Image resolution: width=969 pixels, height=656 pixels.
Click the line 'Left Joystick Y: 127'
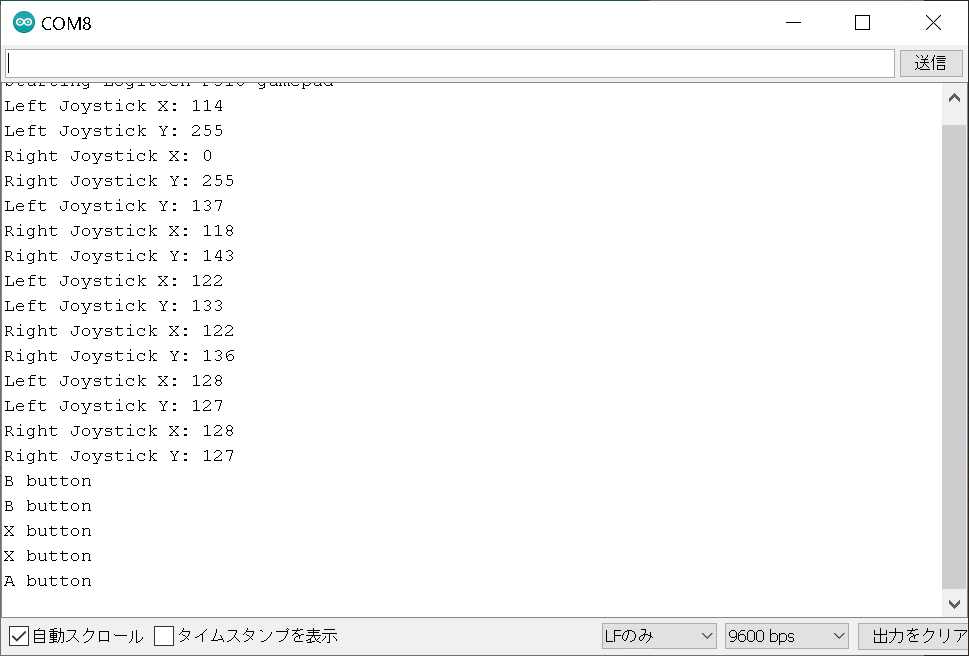[114, 406]
